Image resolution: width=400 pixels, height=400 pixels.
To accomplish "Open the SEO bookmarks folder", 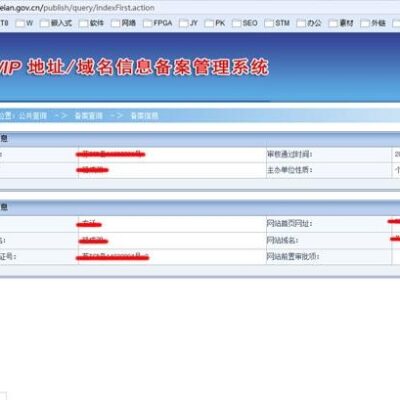I will 245,23.
